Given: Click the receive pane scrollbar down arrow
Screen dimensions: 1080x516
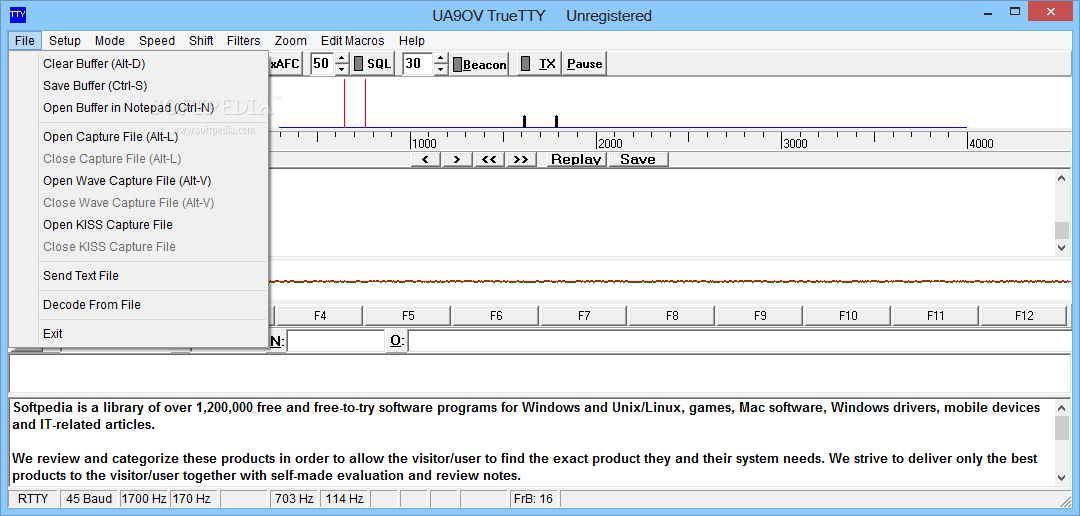Looking at the screenshot, I should pyautogui.click(x=1062, y=247).
